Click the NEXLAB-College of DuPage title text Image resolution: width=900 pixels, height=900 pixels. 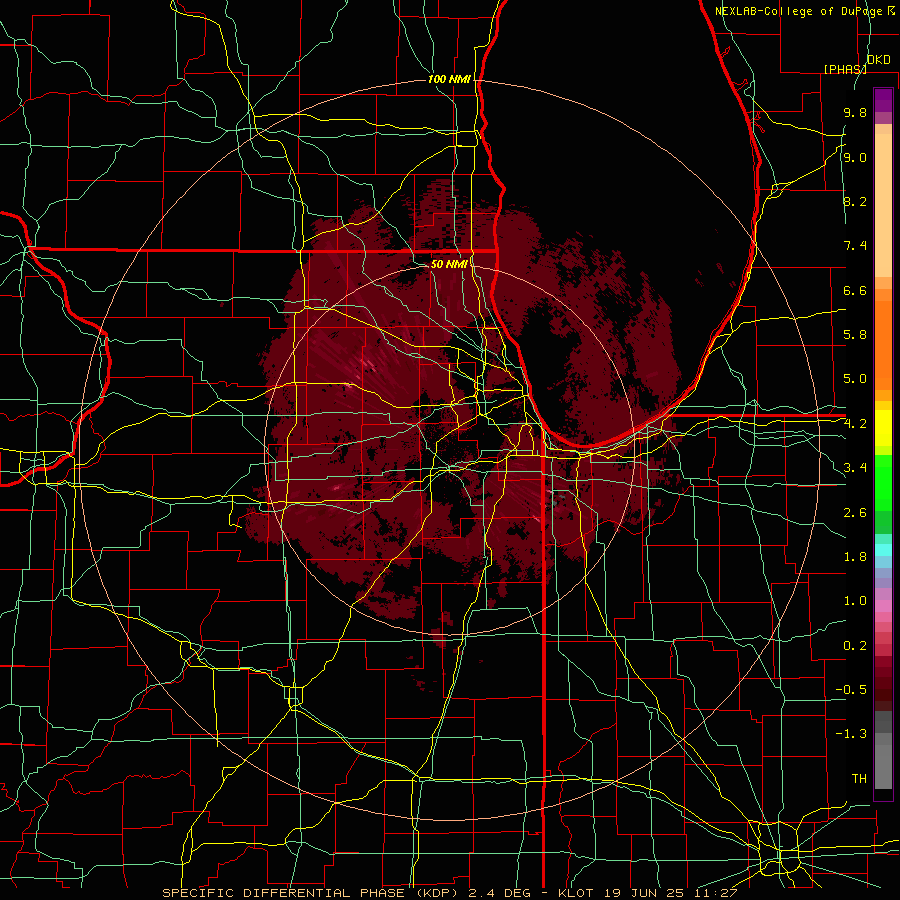coord(799,11)
